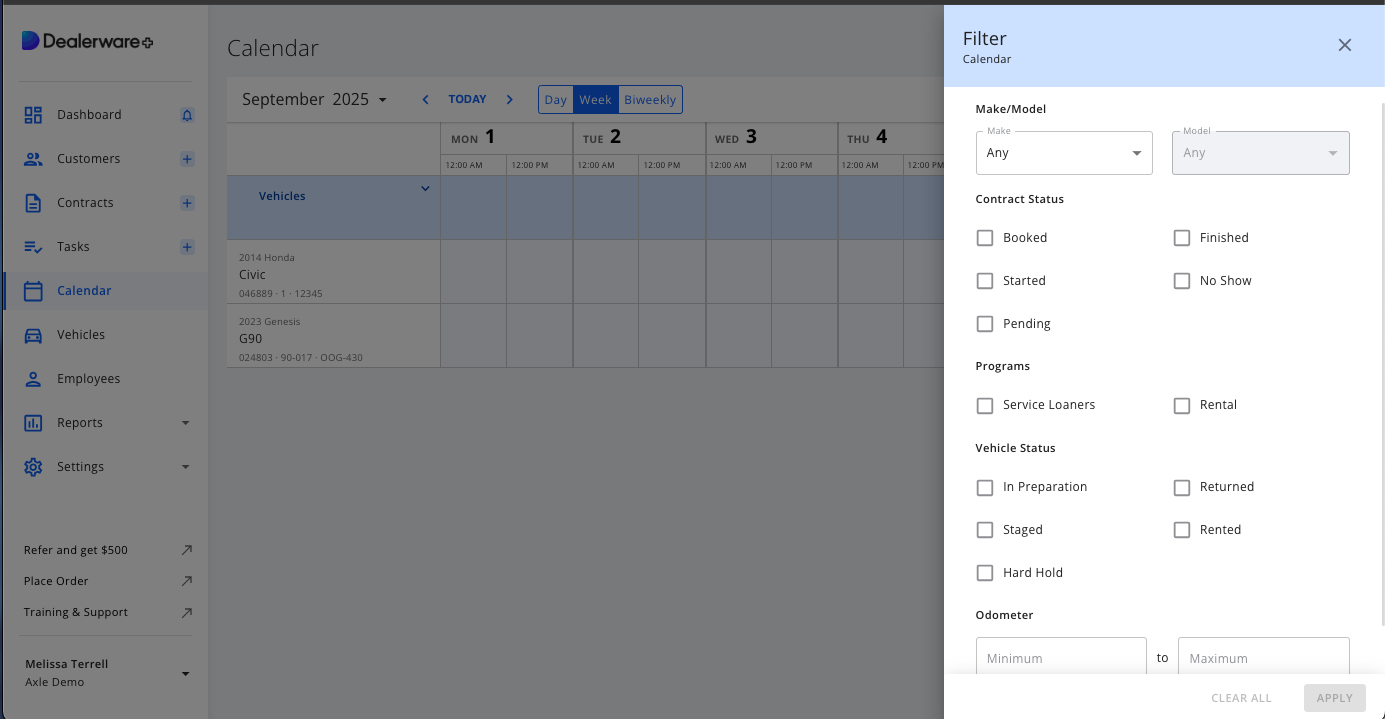Open Employees in sidebar
The width and height of the screenshot is (1385, 719).
88,379
